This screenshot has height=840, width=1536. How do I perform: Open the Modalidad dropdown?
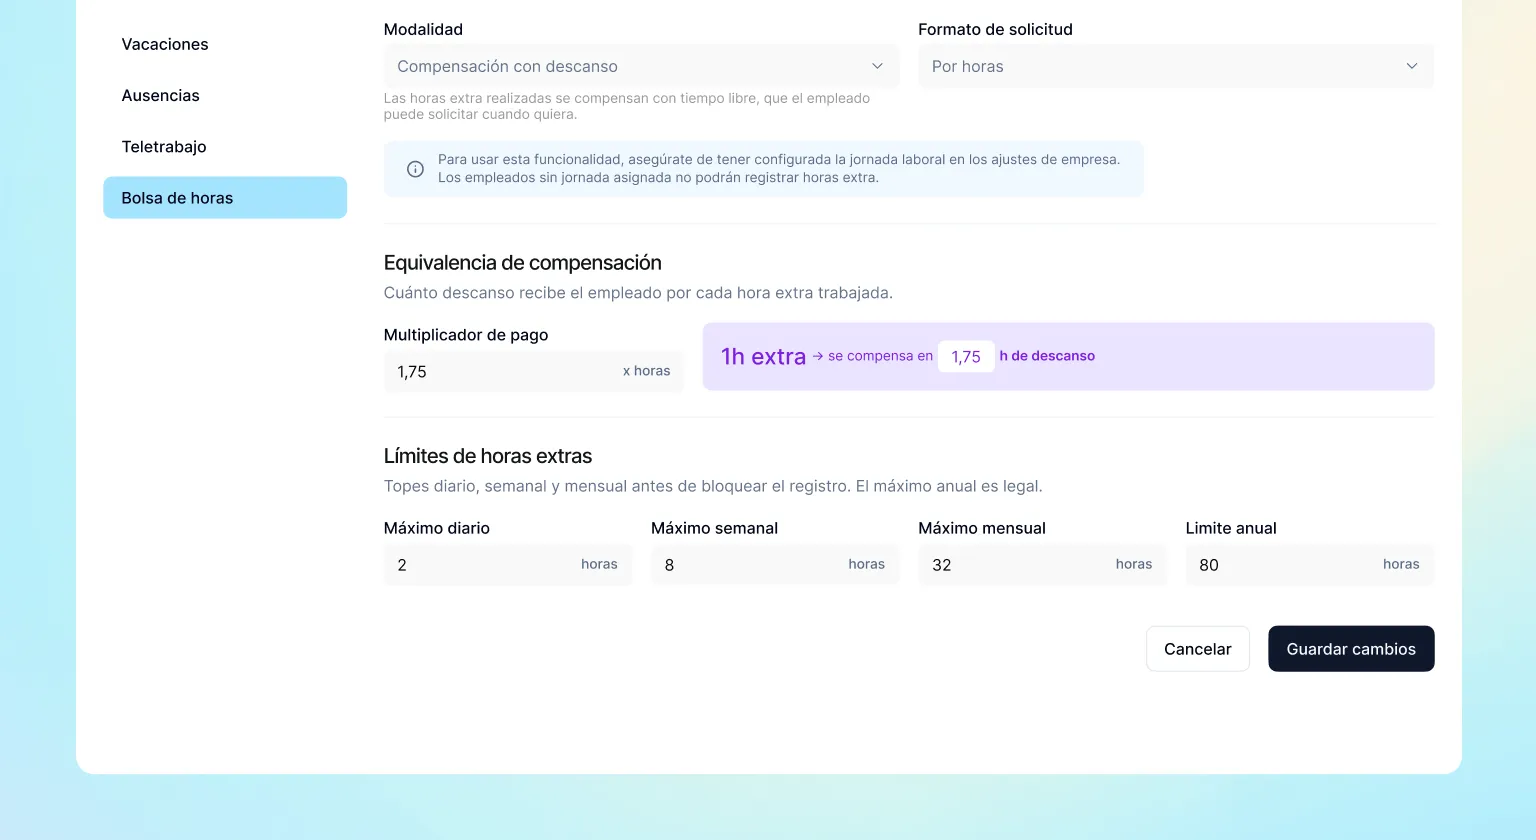coord(641,66)
